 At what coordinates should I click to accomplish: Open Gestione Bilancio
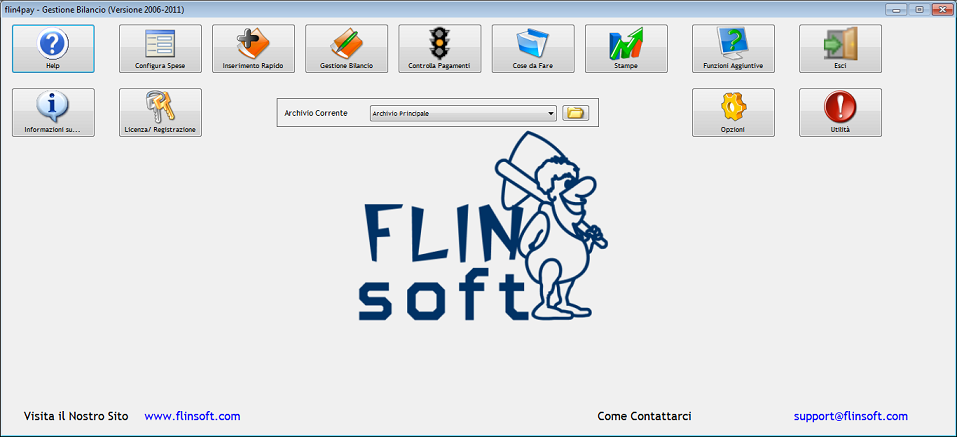click(x=347, y=49)
